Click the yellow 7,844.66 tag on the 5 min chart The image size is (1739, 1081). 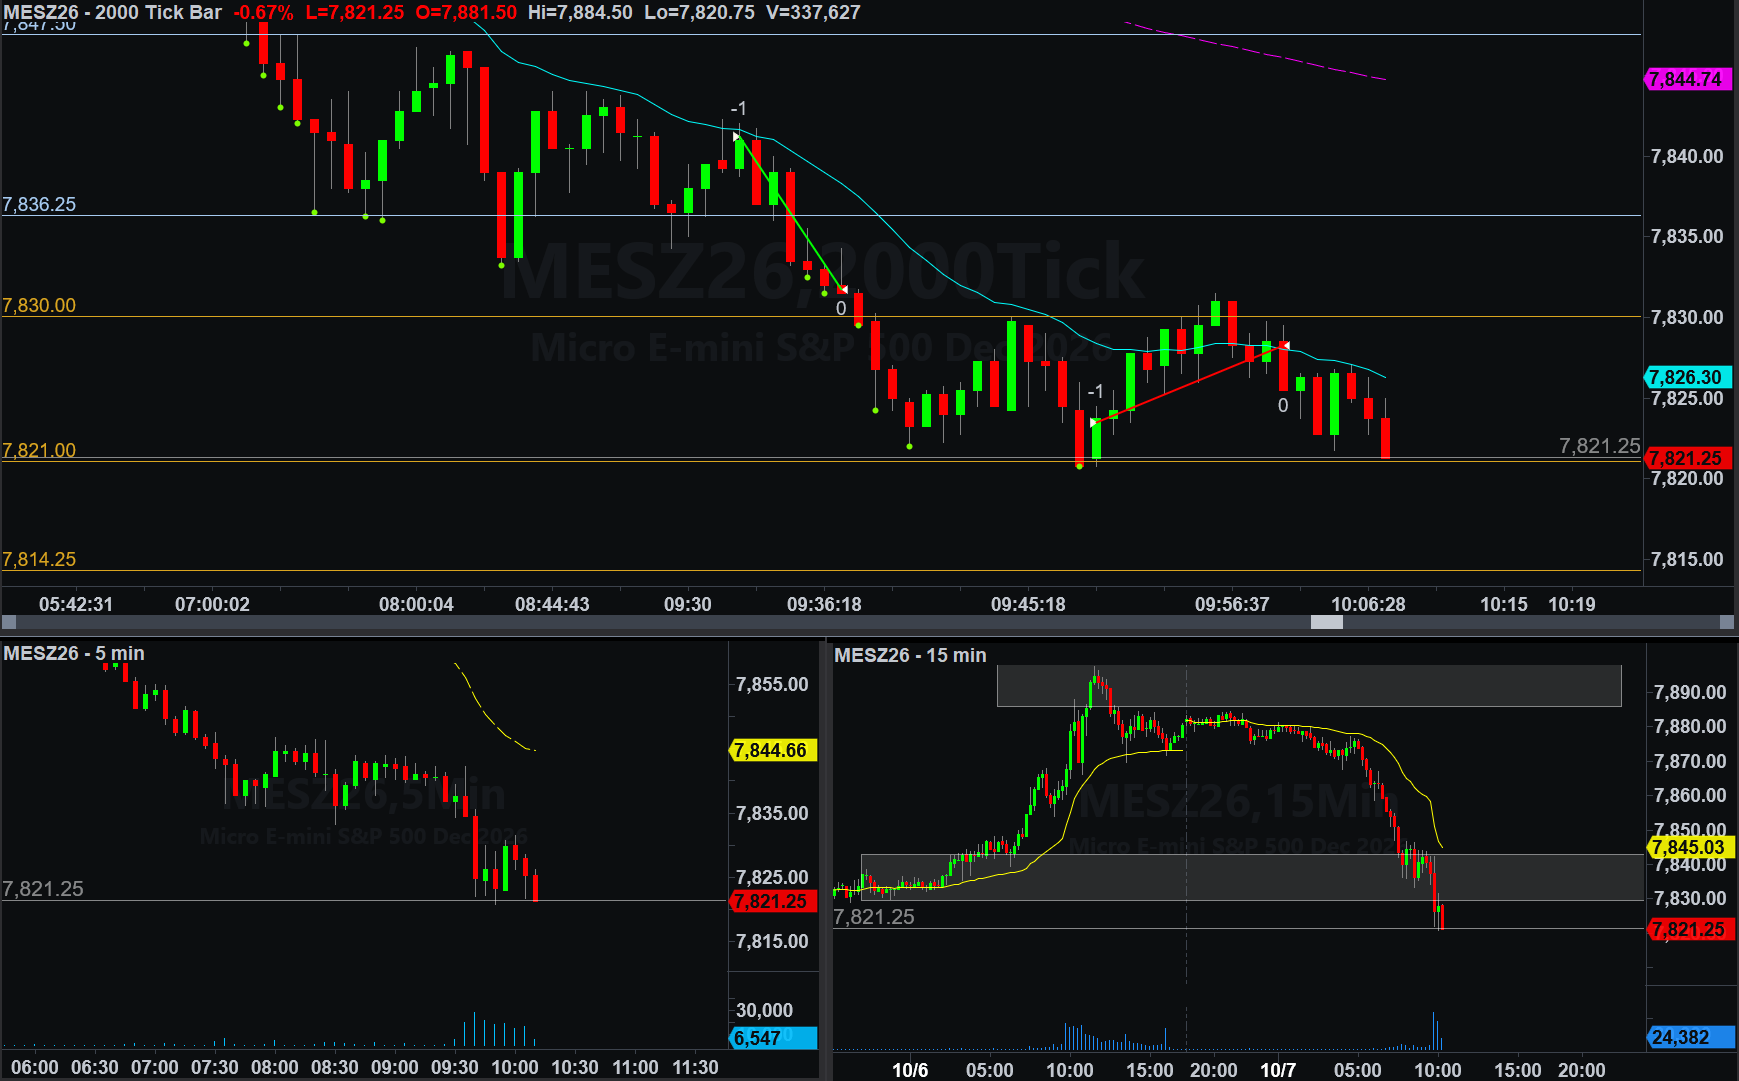tap(774, 750)
